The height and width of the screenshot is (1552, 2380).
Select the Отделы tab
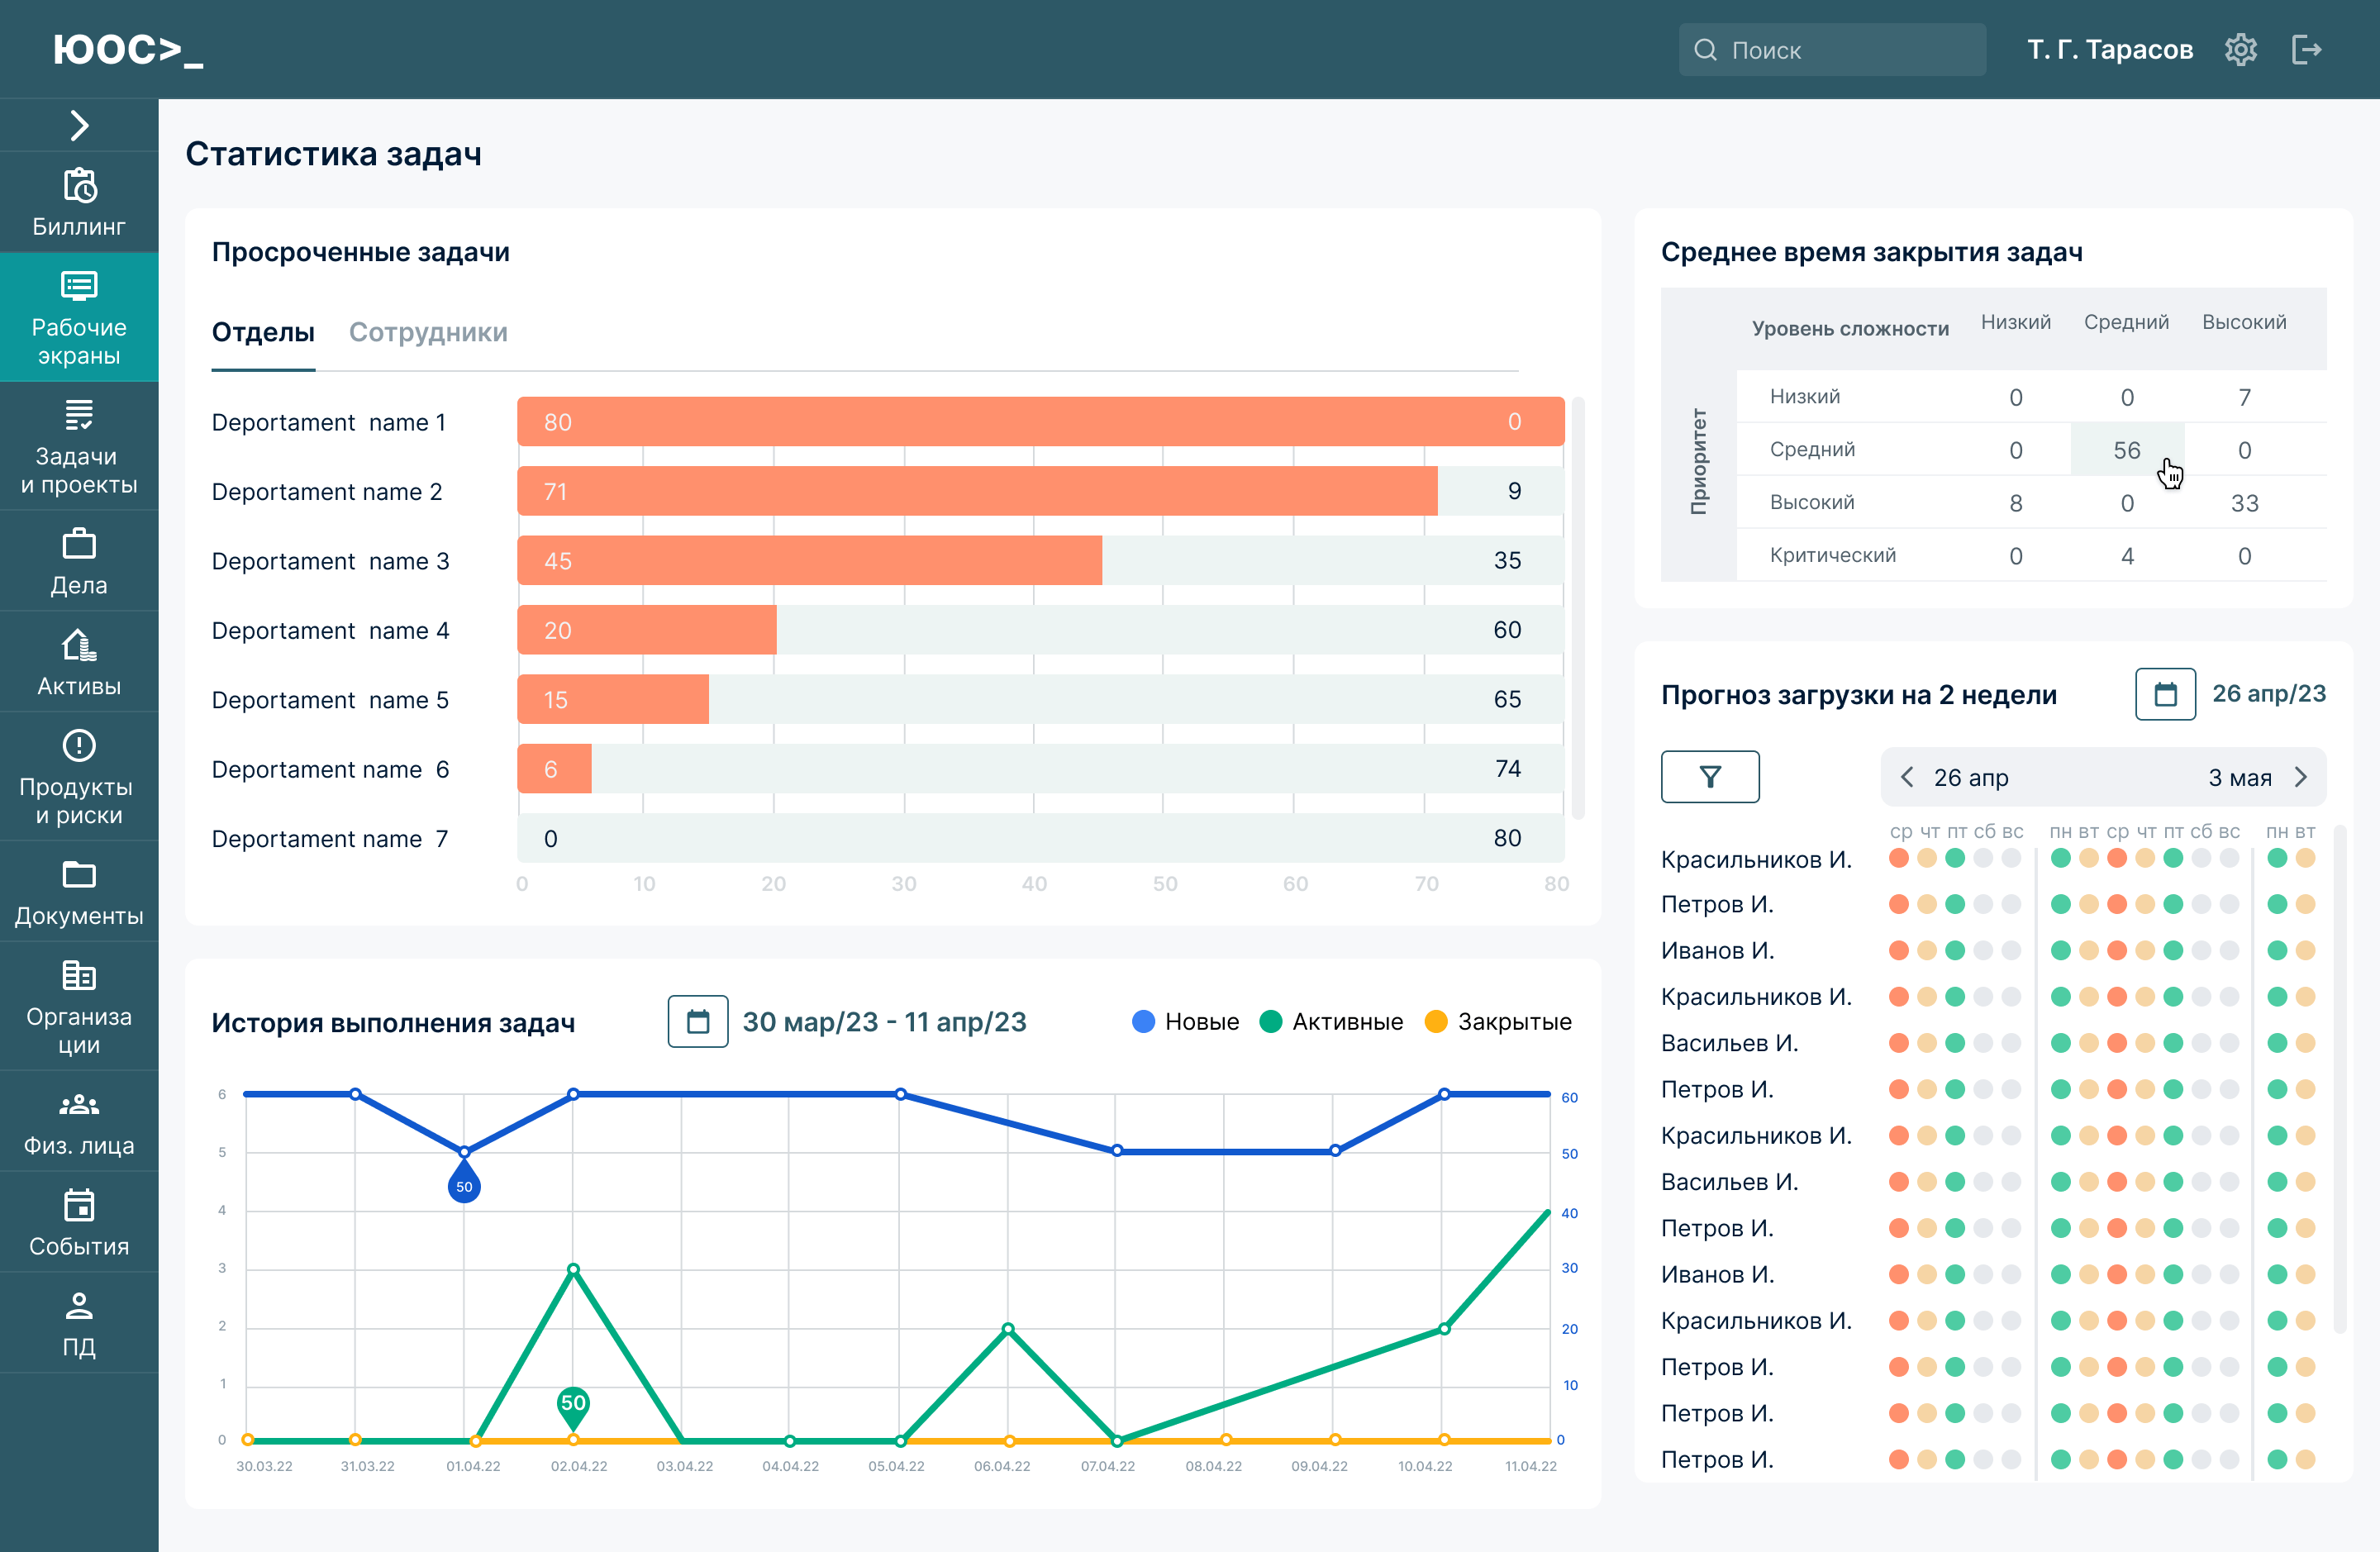click(x=263, y=332)
